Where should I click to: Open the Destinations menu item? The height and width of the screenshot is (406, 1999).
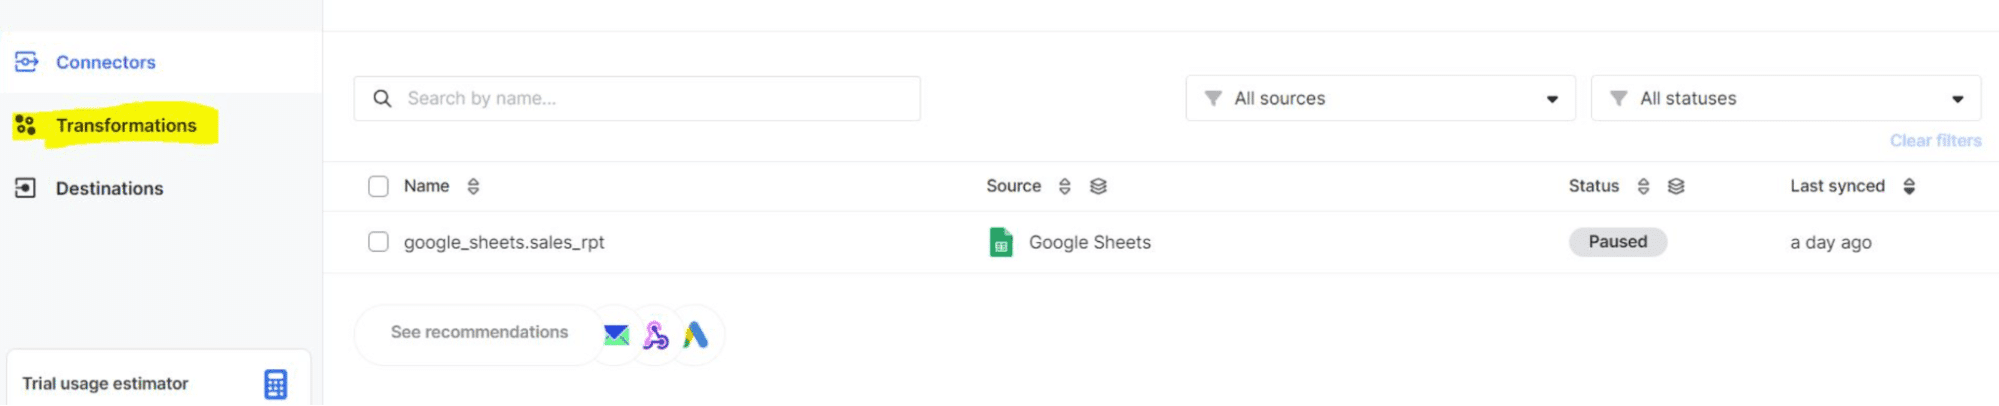(109, 188)
